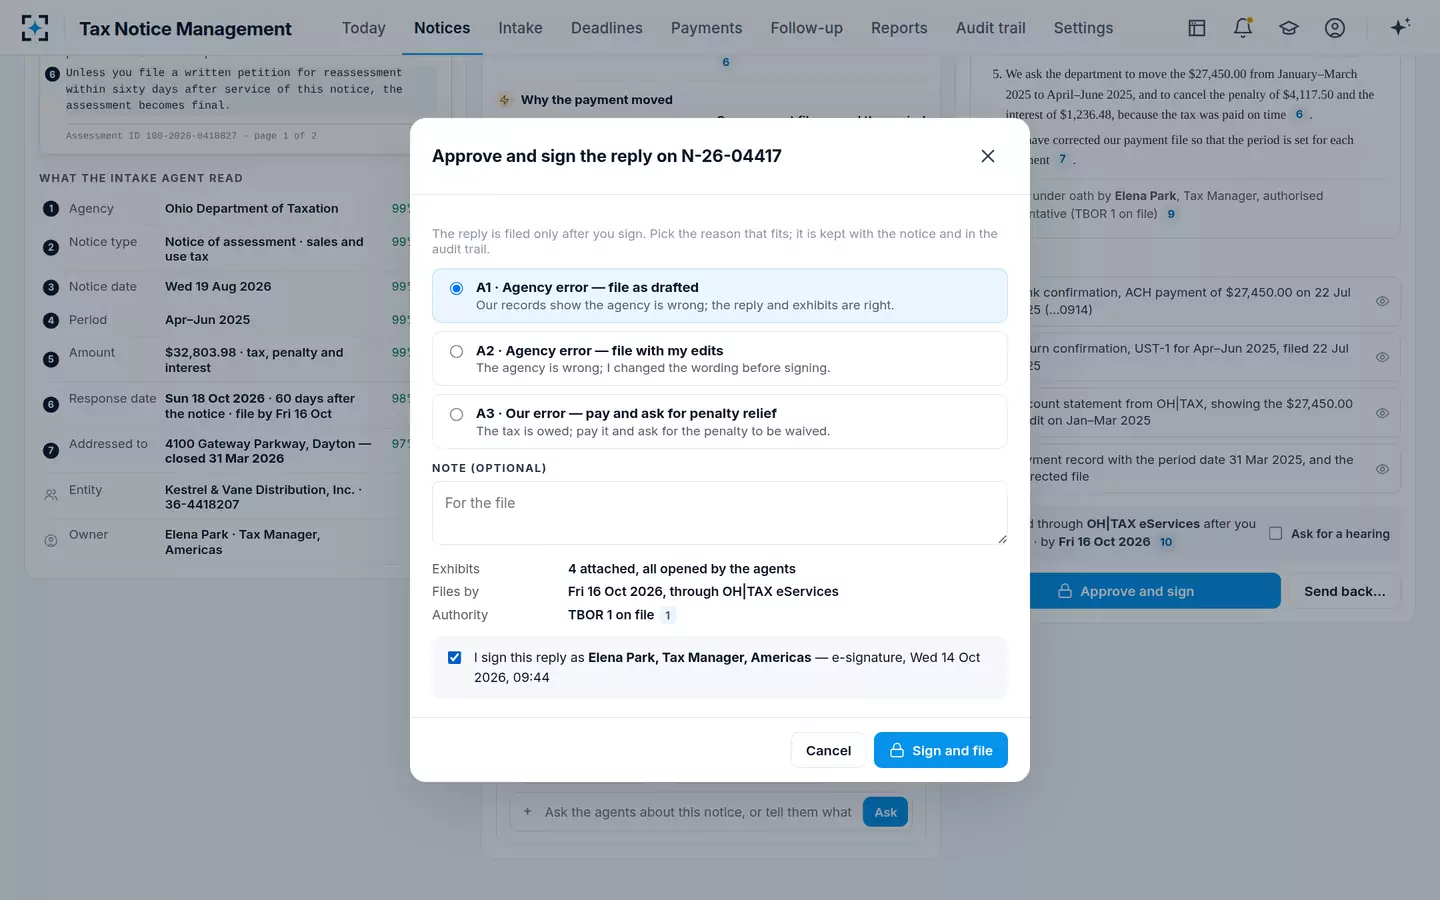The width and height of the screenshot is (1440, 900).
Task: Cancel the approve and sign dialog
Action: pyautogui.click(x=828, y=750)
